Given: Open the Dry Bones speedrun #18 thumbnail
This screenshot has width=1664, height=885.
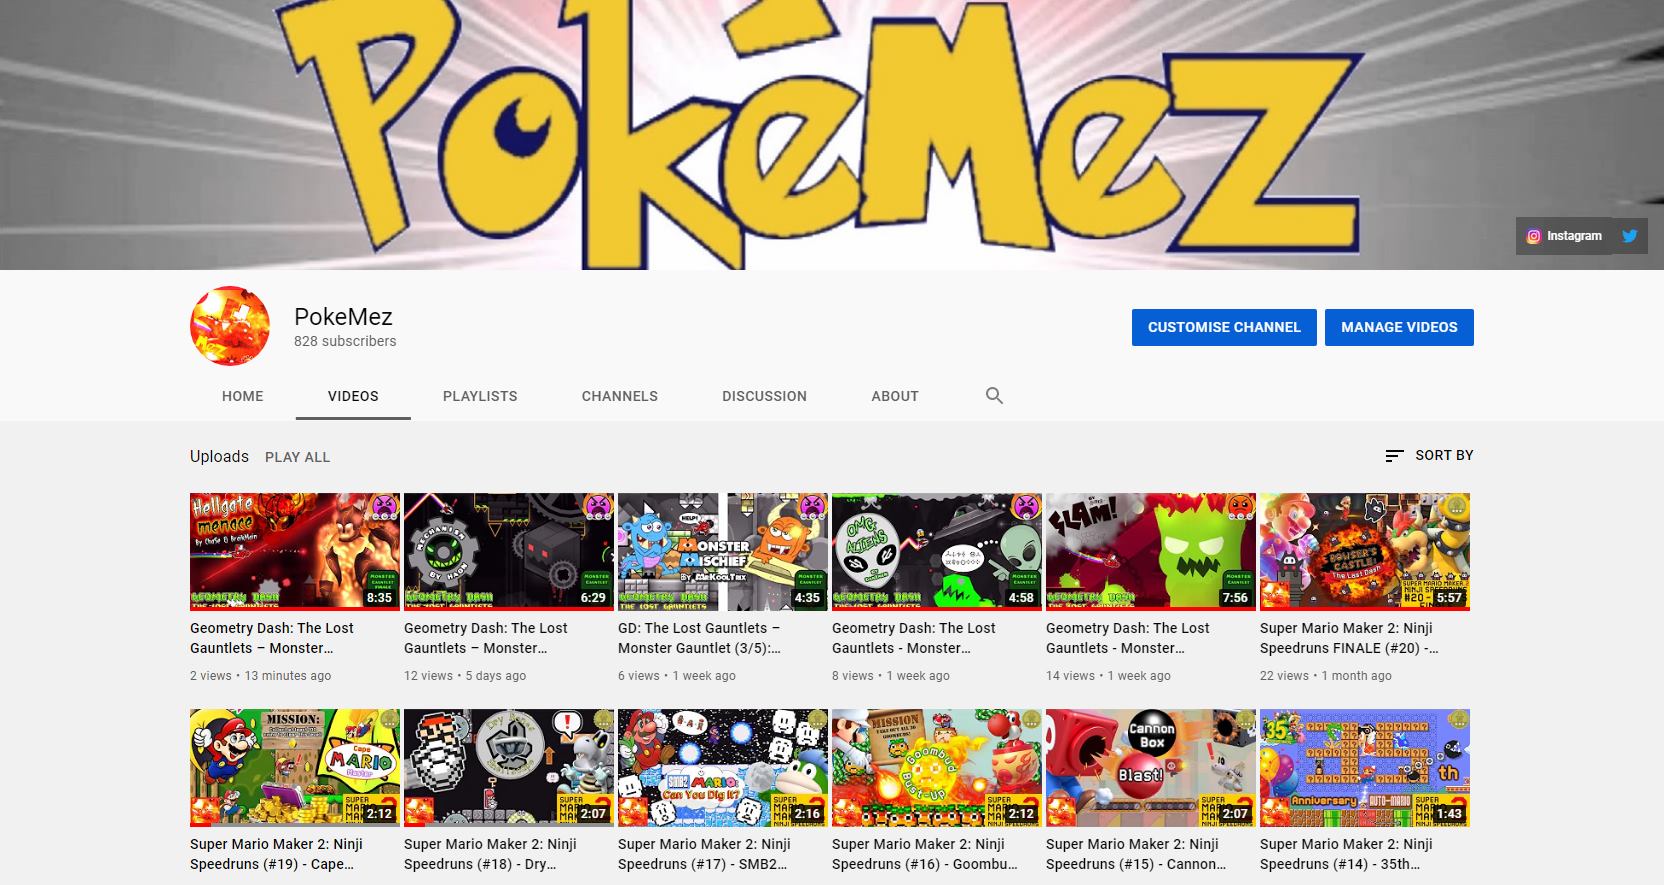Looking at the screenshot, I should [x=509, y=768].
